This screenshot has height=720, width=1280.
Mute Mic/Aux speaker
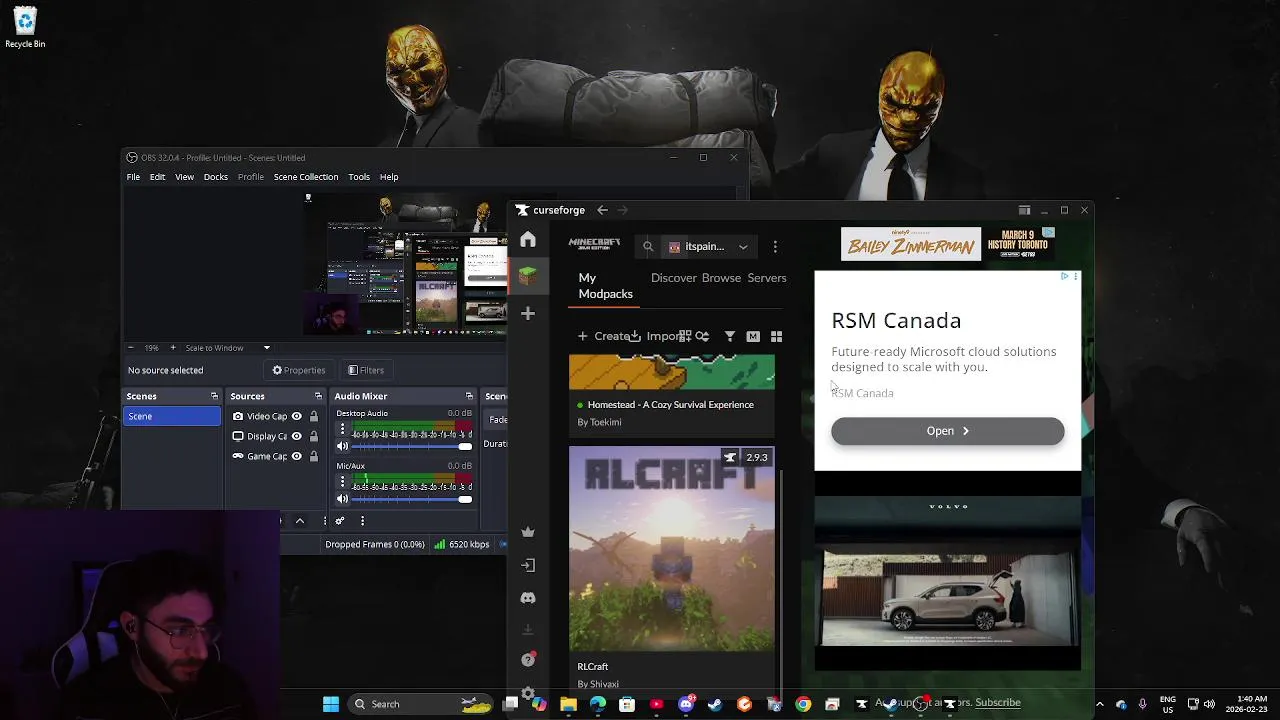342,498
